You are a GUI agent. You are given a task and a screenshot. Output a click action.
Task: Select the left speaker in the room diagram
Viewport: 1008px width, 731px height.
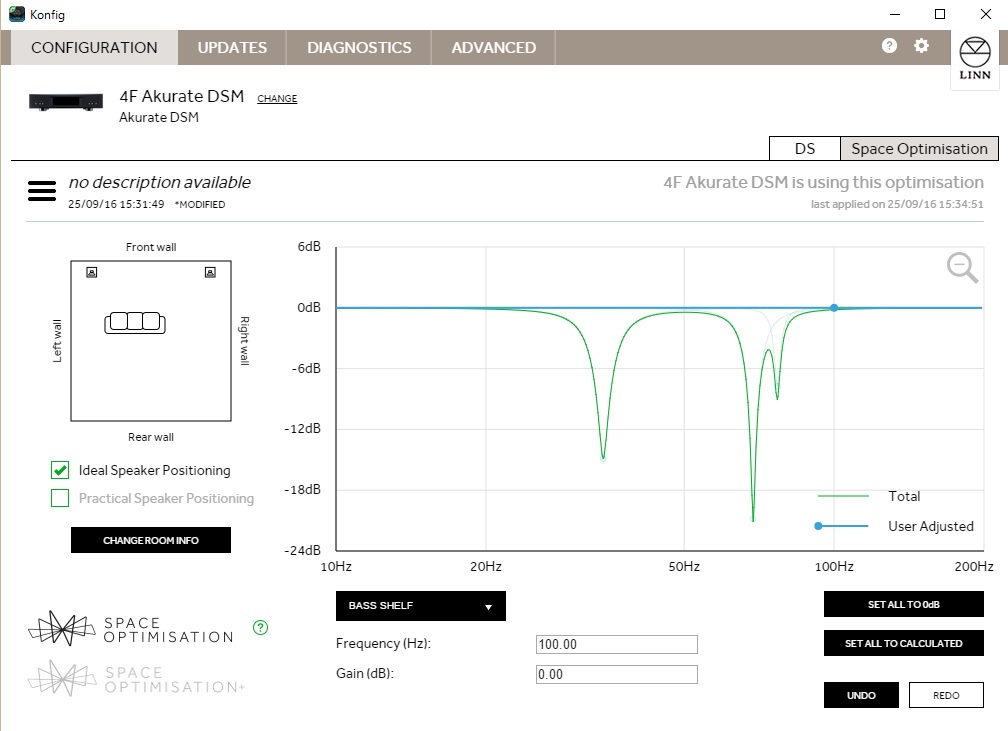click(x=92, y=273)
